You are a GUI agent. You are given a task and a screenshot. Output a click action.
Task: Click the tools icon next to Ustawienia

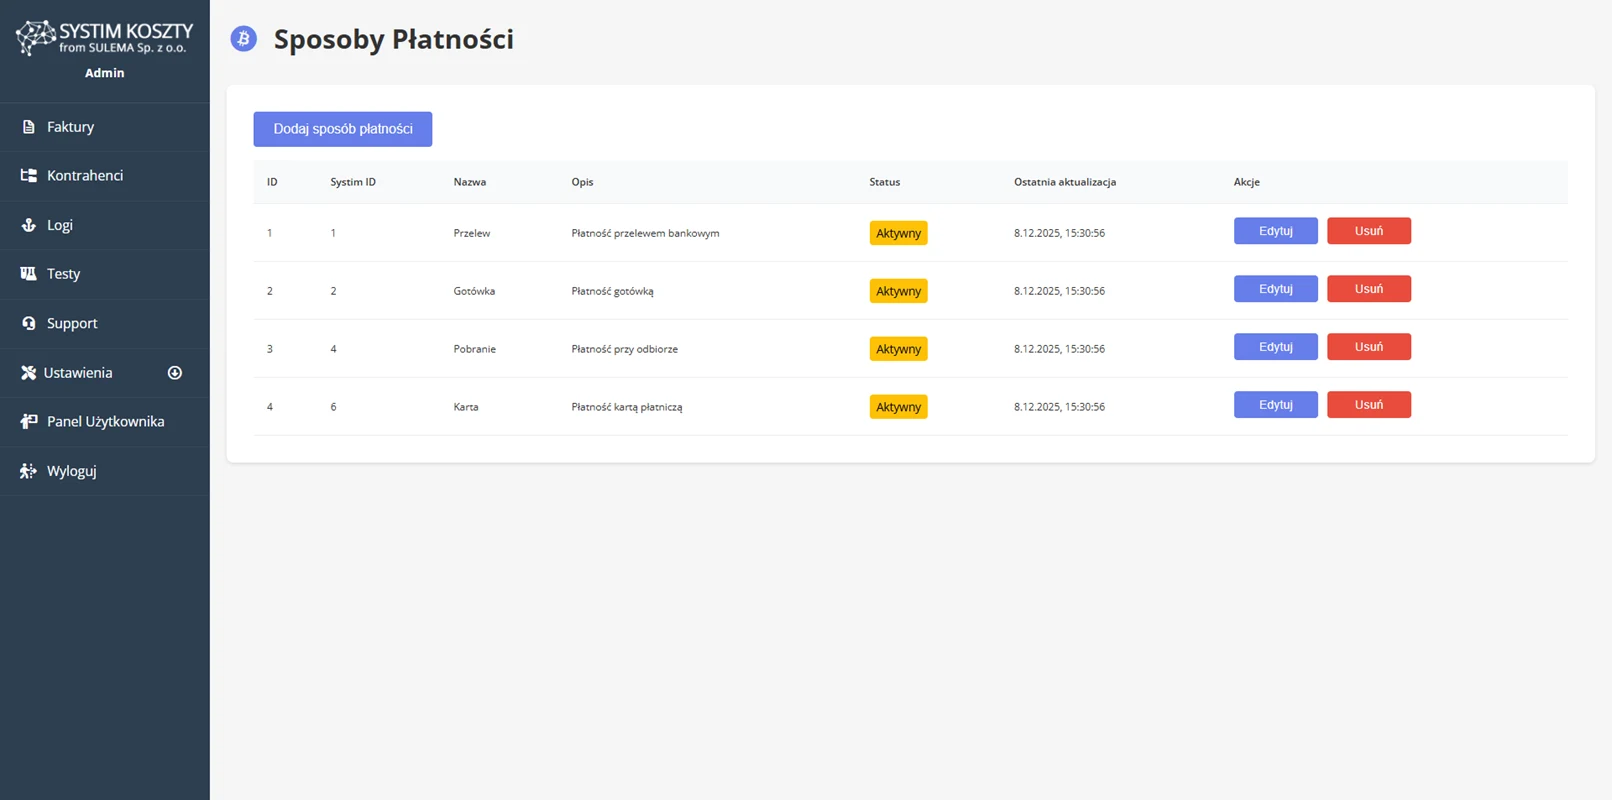coord(28,372)
